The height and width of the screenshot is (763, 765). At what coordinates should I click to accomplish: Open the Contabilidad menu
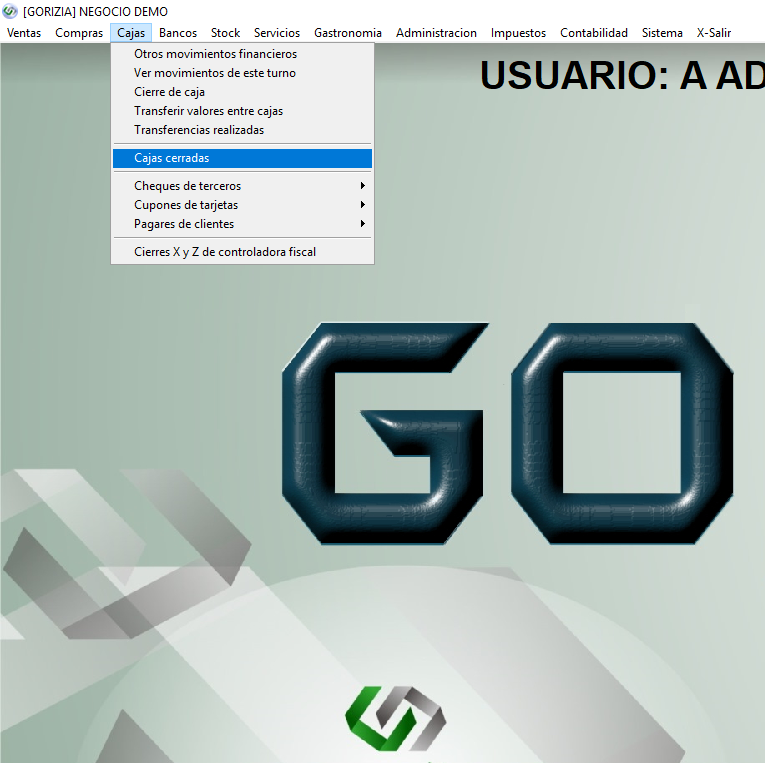(x=594, y=33)
